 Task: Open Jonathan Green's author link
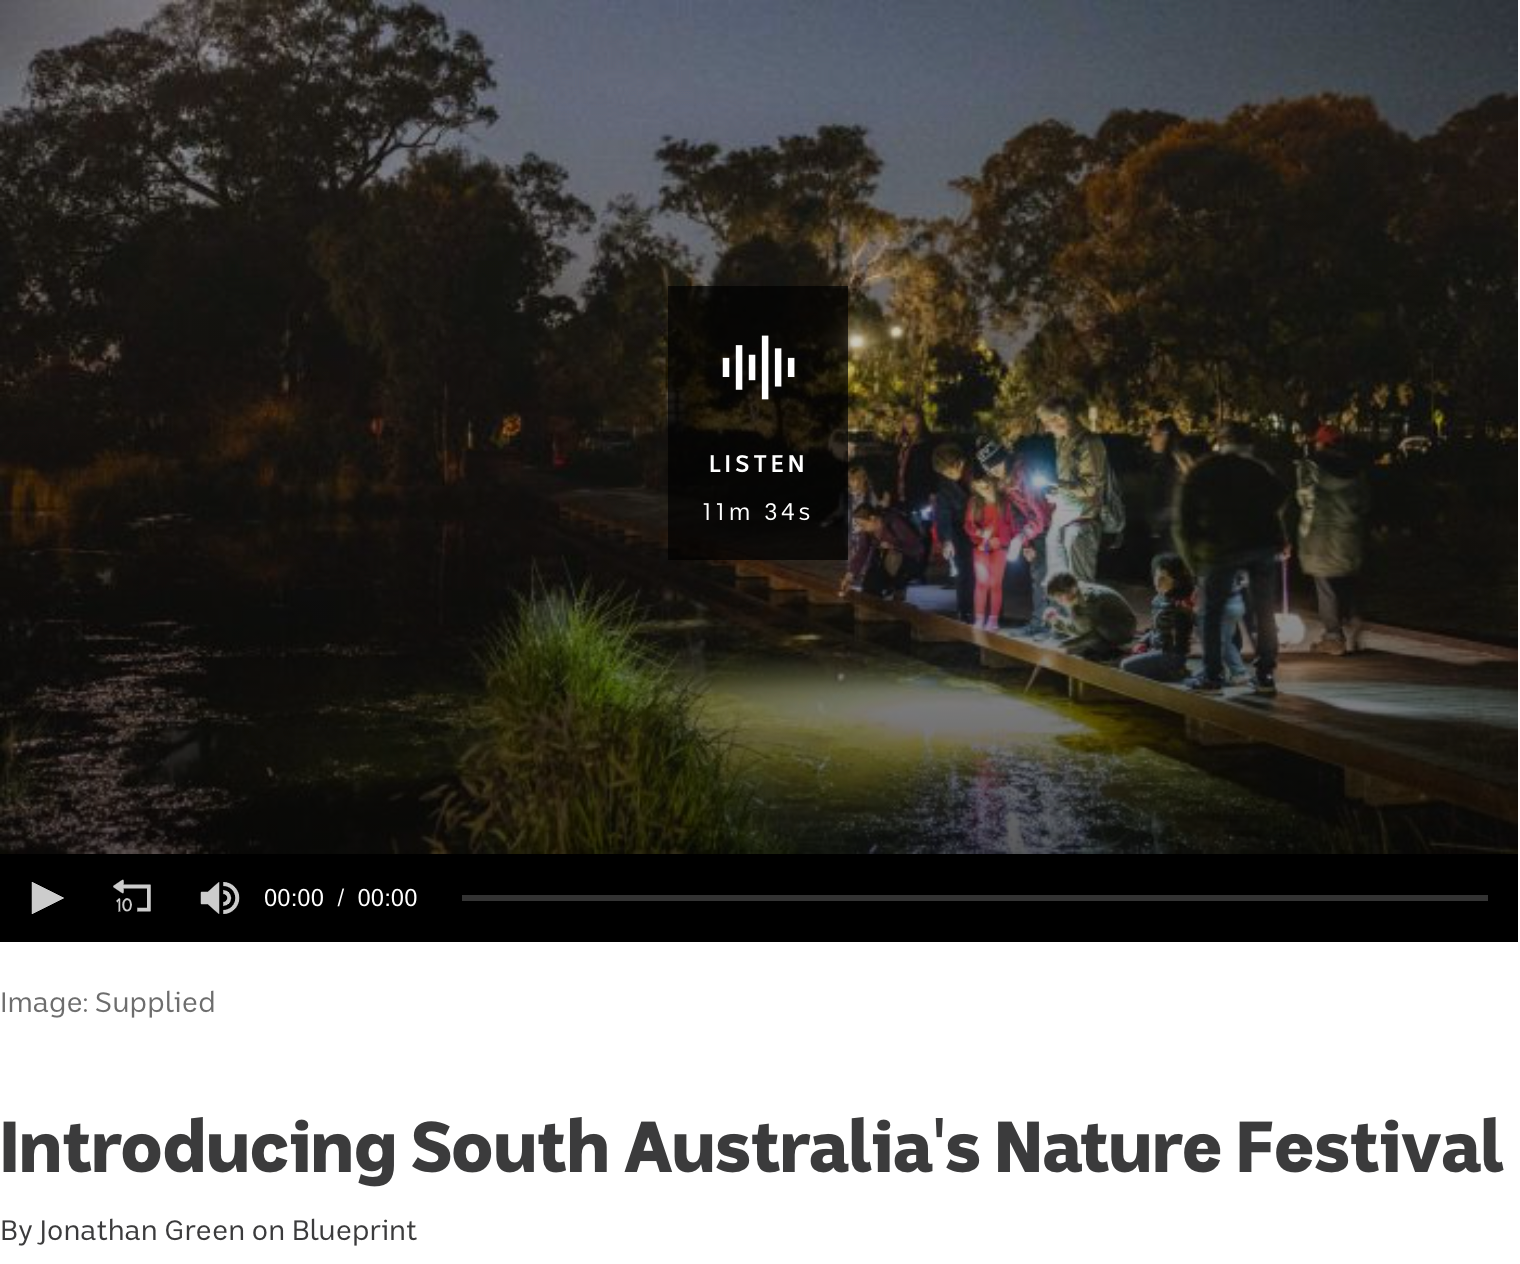point(141,1230)
